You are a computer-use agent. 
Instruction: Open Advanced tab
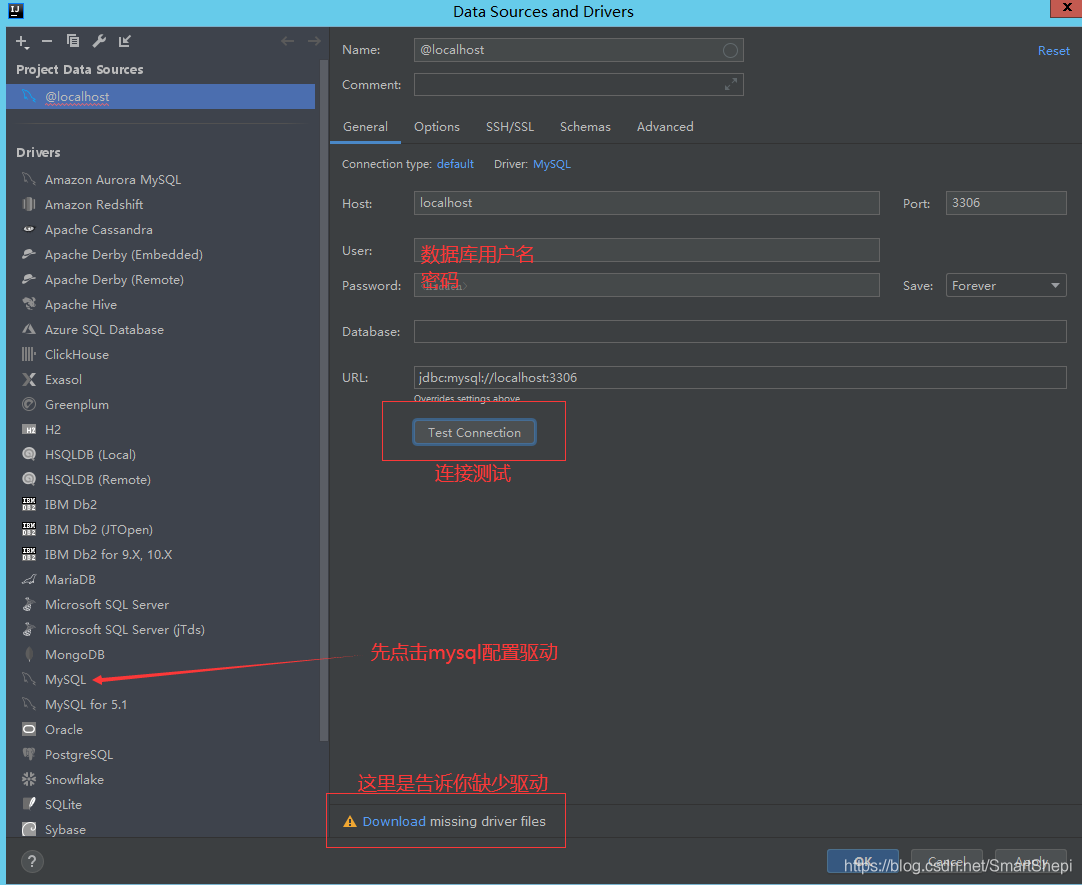pos(665,127)
